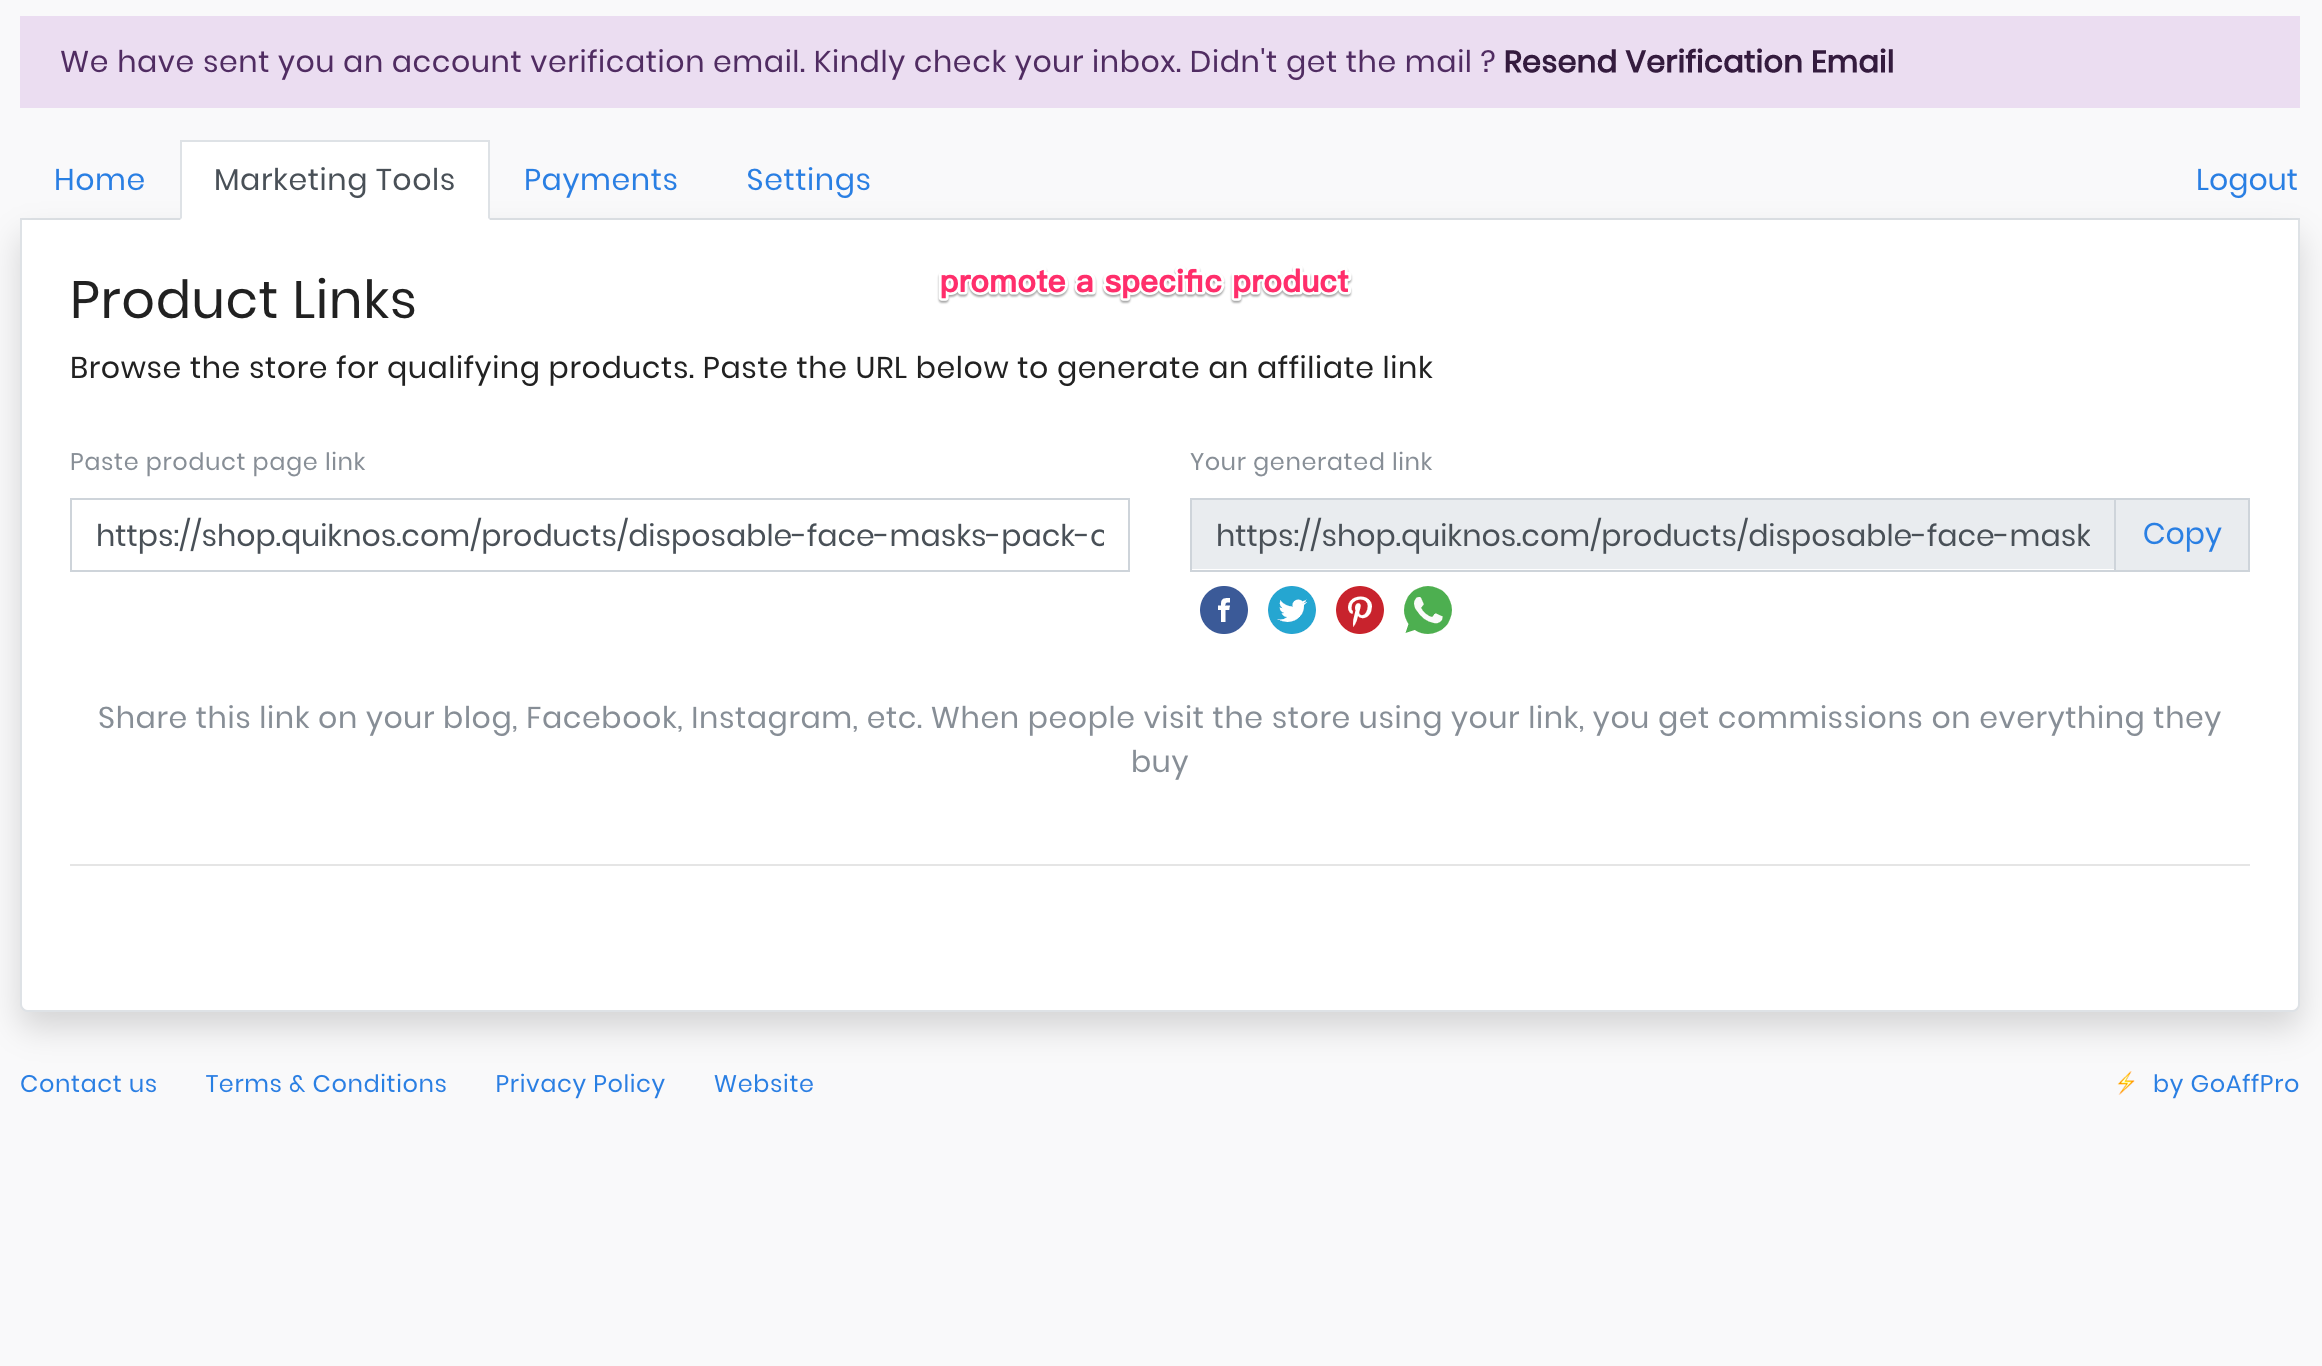This screenshot has width=2322, height=1366.
Task: Send link through WhatsApp icon
Action: 1427,610
